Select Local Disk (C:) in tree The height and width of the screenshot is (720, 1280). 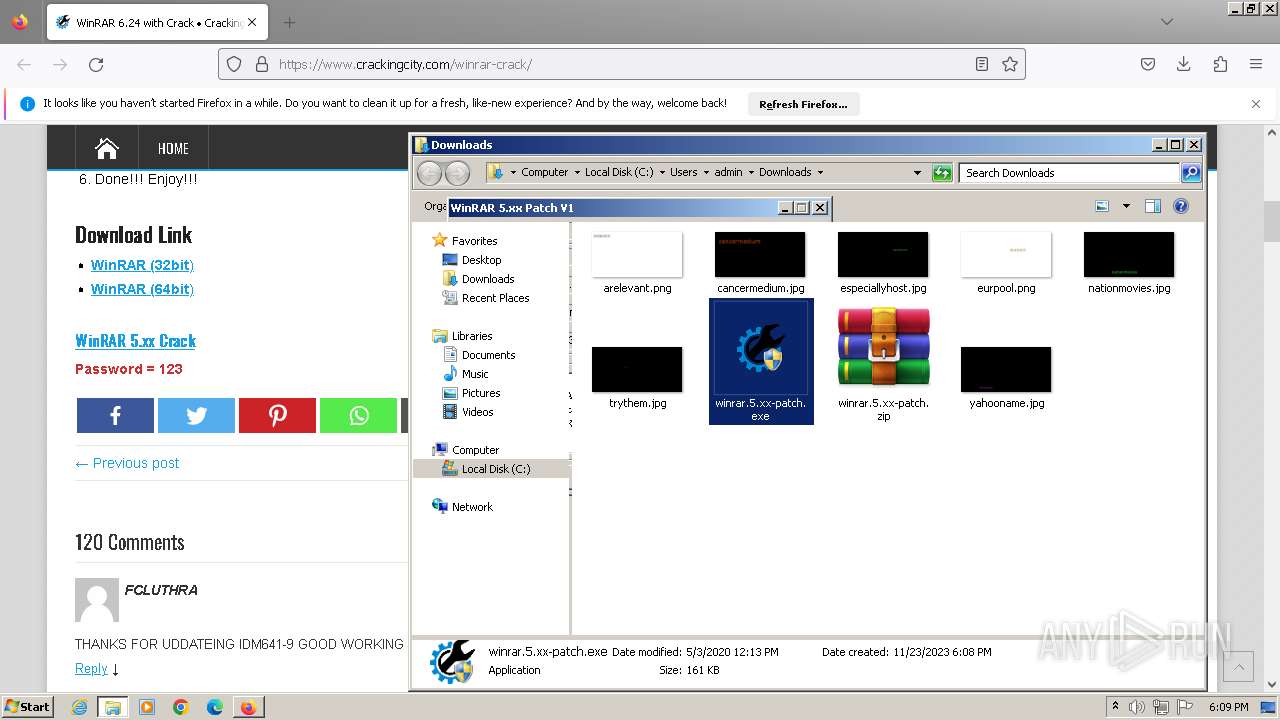point(496,469)
